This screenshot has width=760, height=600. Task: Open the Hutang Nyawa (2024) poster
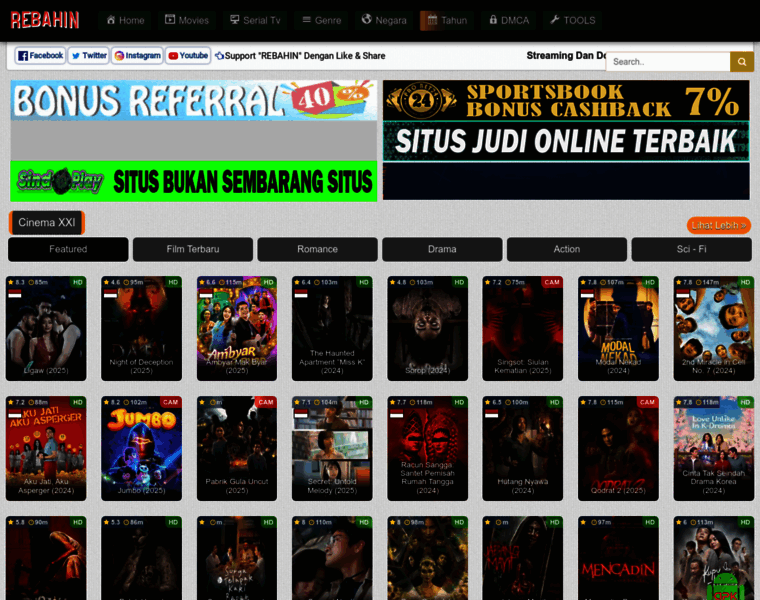pyautogui.click(x=522, y=449)
